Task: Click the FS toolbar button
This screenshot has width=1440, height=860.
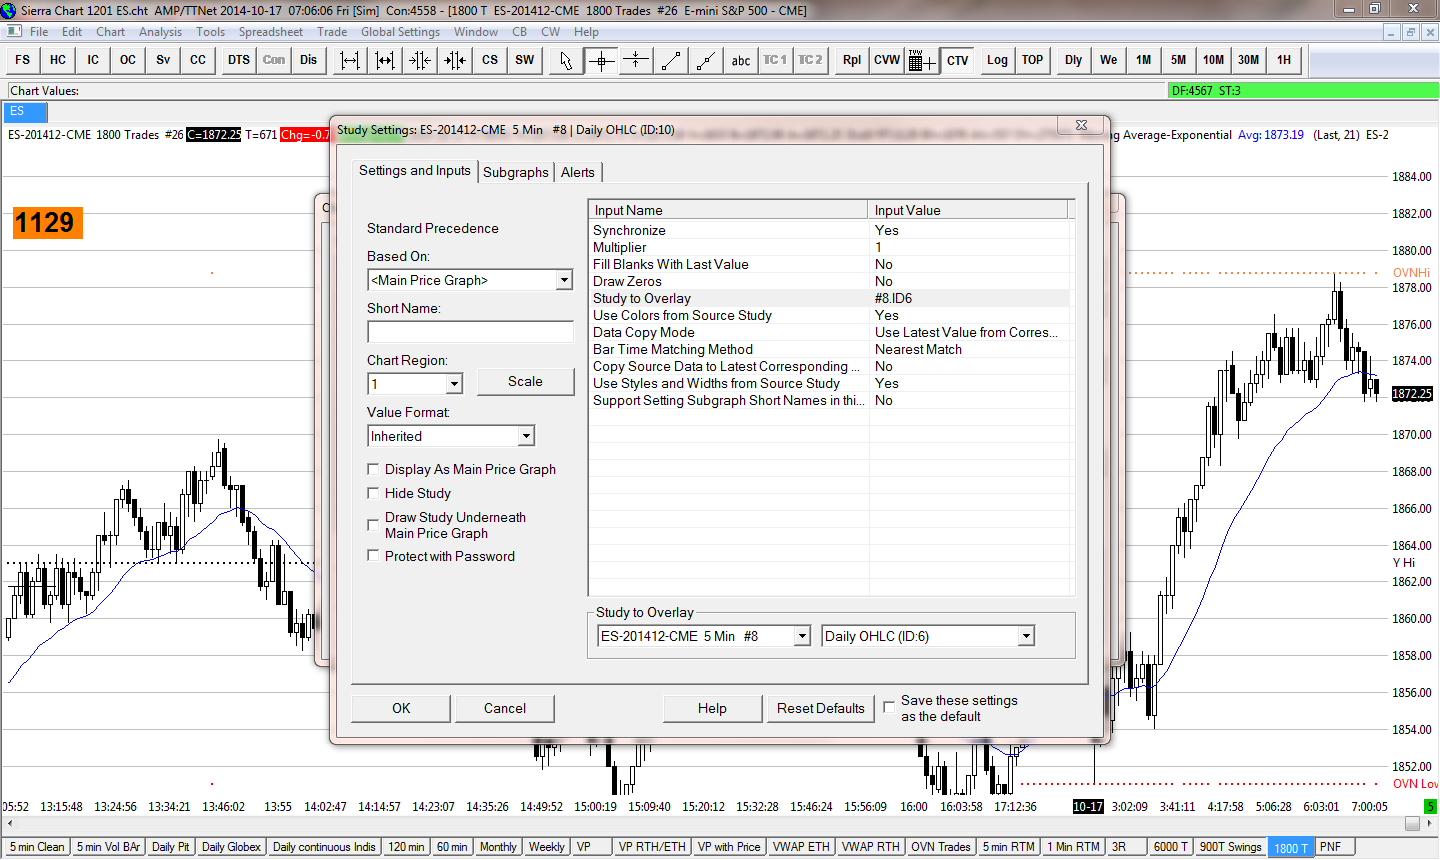Action: point(23,60)
